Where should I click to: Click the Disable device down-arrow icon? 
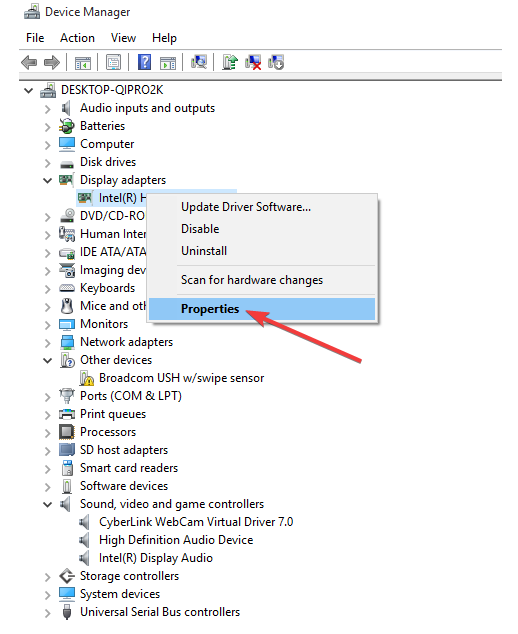tap(276, 62)
